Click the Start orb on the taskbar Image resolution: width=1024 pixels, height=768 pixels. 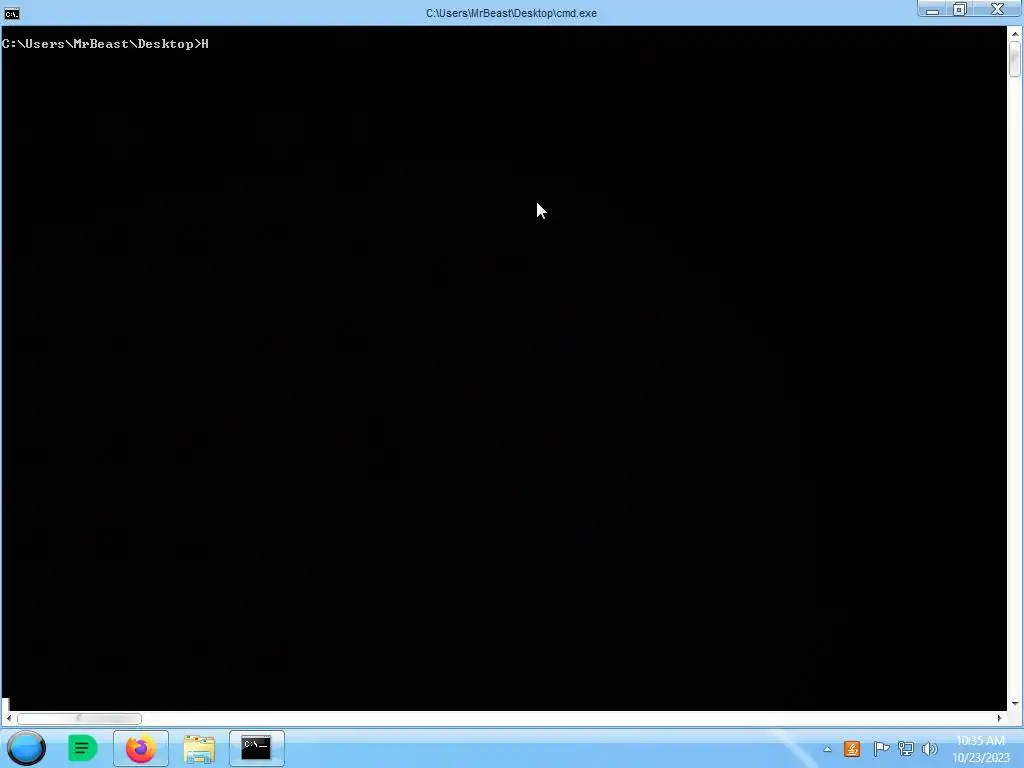coord(26,748)
